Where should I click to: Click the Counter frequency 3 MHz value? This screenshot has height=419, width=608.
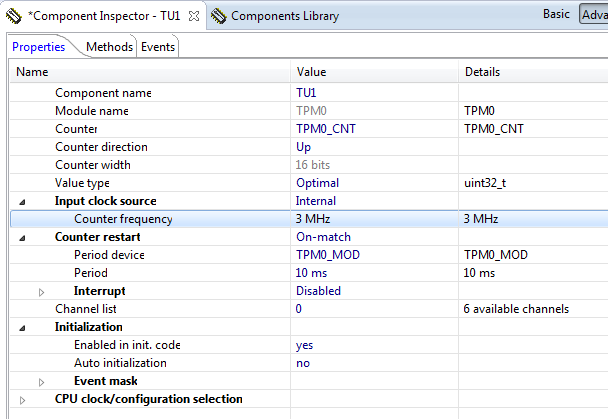coord(313,219)
